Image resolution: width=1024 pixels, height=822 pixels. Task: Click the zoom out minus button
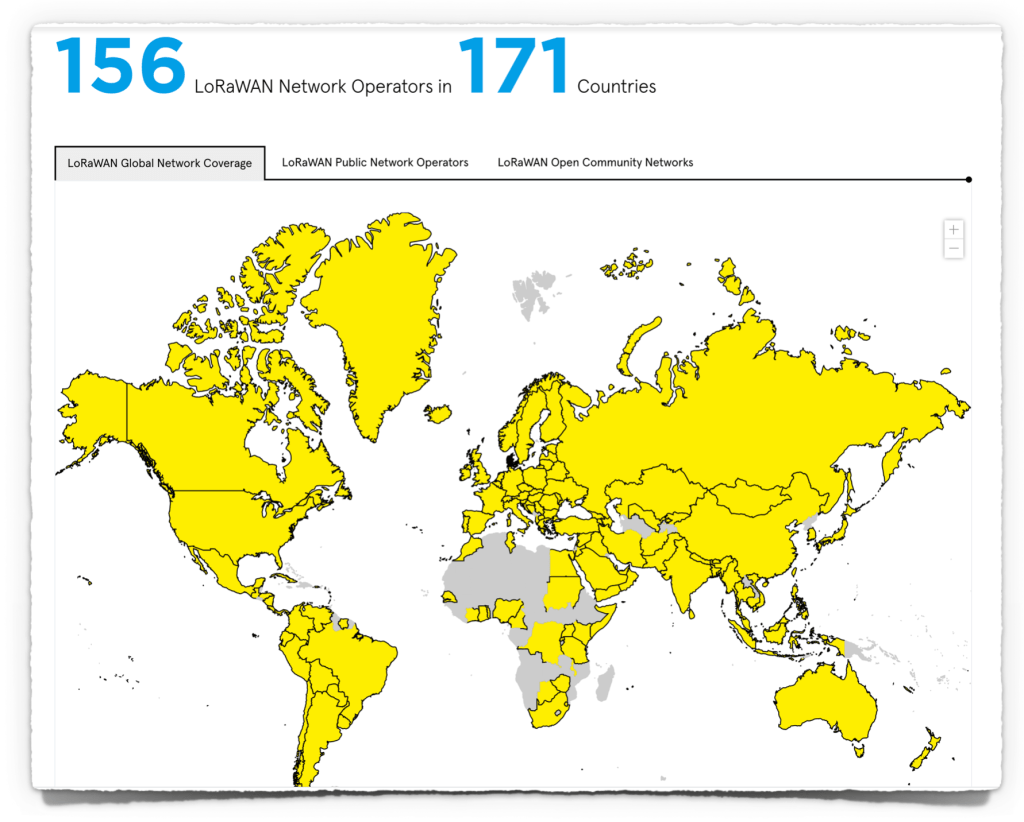953,248
